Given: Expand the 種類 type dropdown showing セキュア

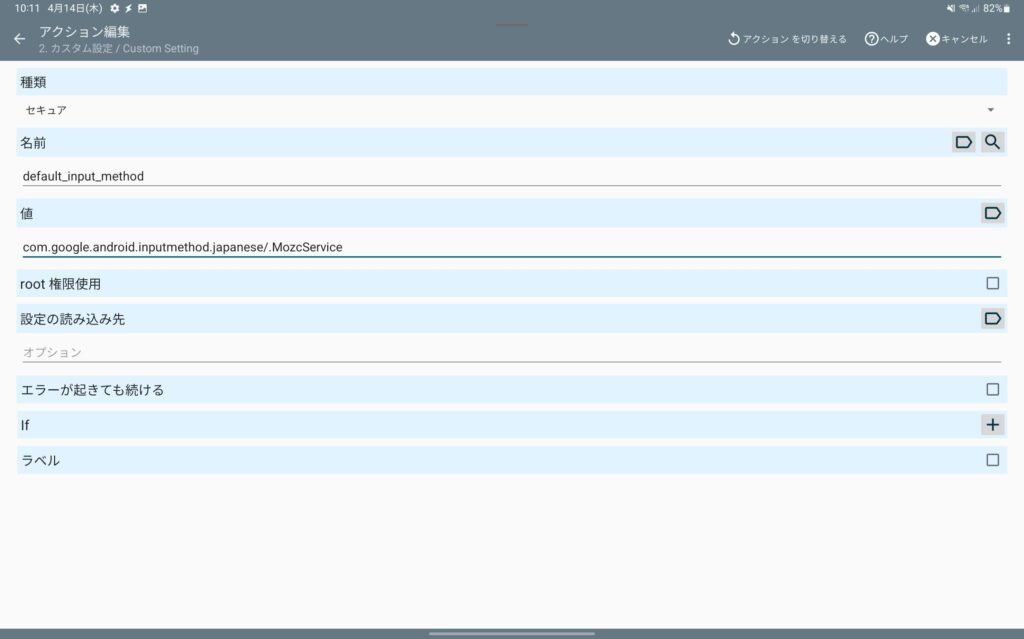Looking at the screenshot, I should (511, 110).
